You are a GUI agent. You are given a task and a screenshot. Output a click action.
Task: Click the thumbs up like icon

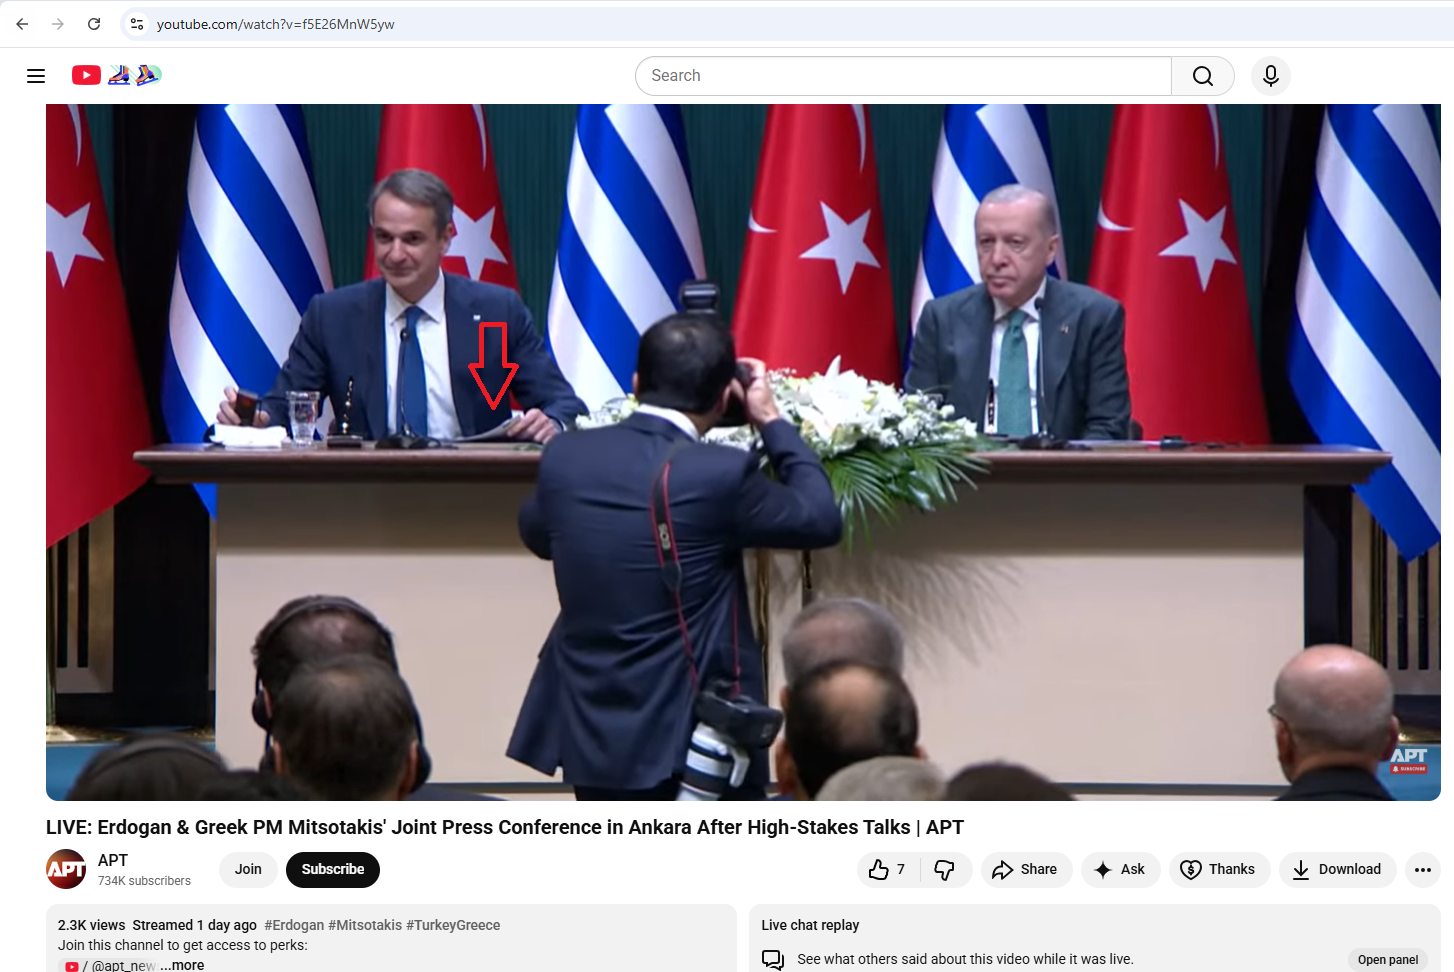(879, 870)
